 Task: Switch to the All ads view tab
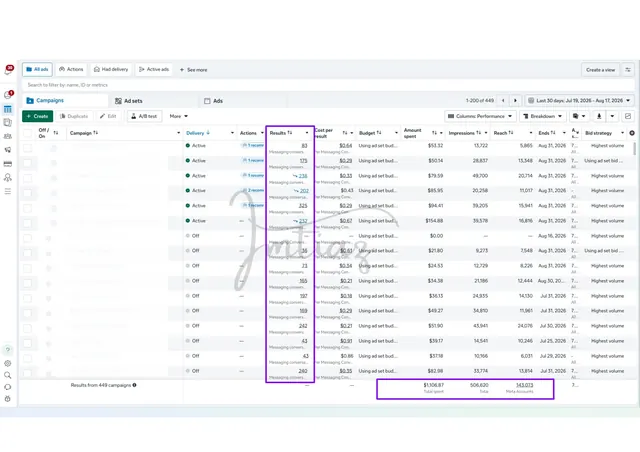coord(37,69)
